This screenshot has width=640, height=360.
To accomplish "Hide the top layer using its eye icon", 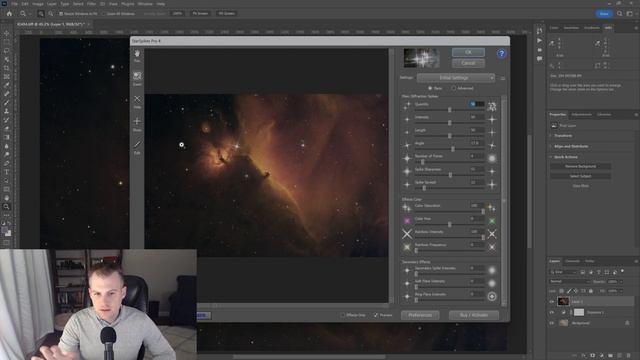I will pos(551,302).
